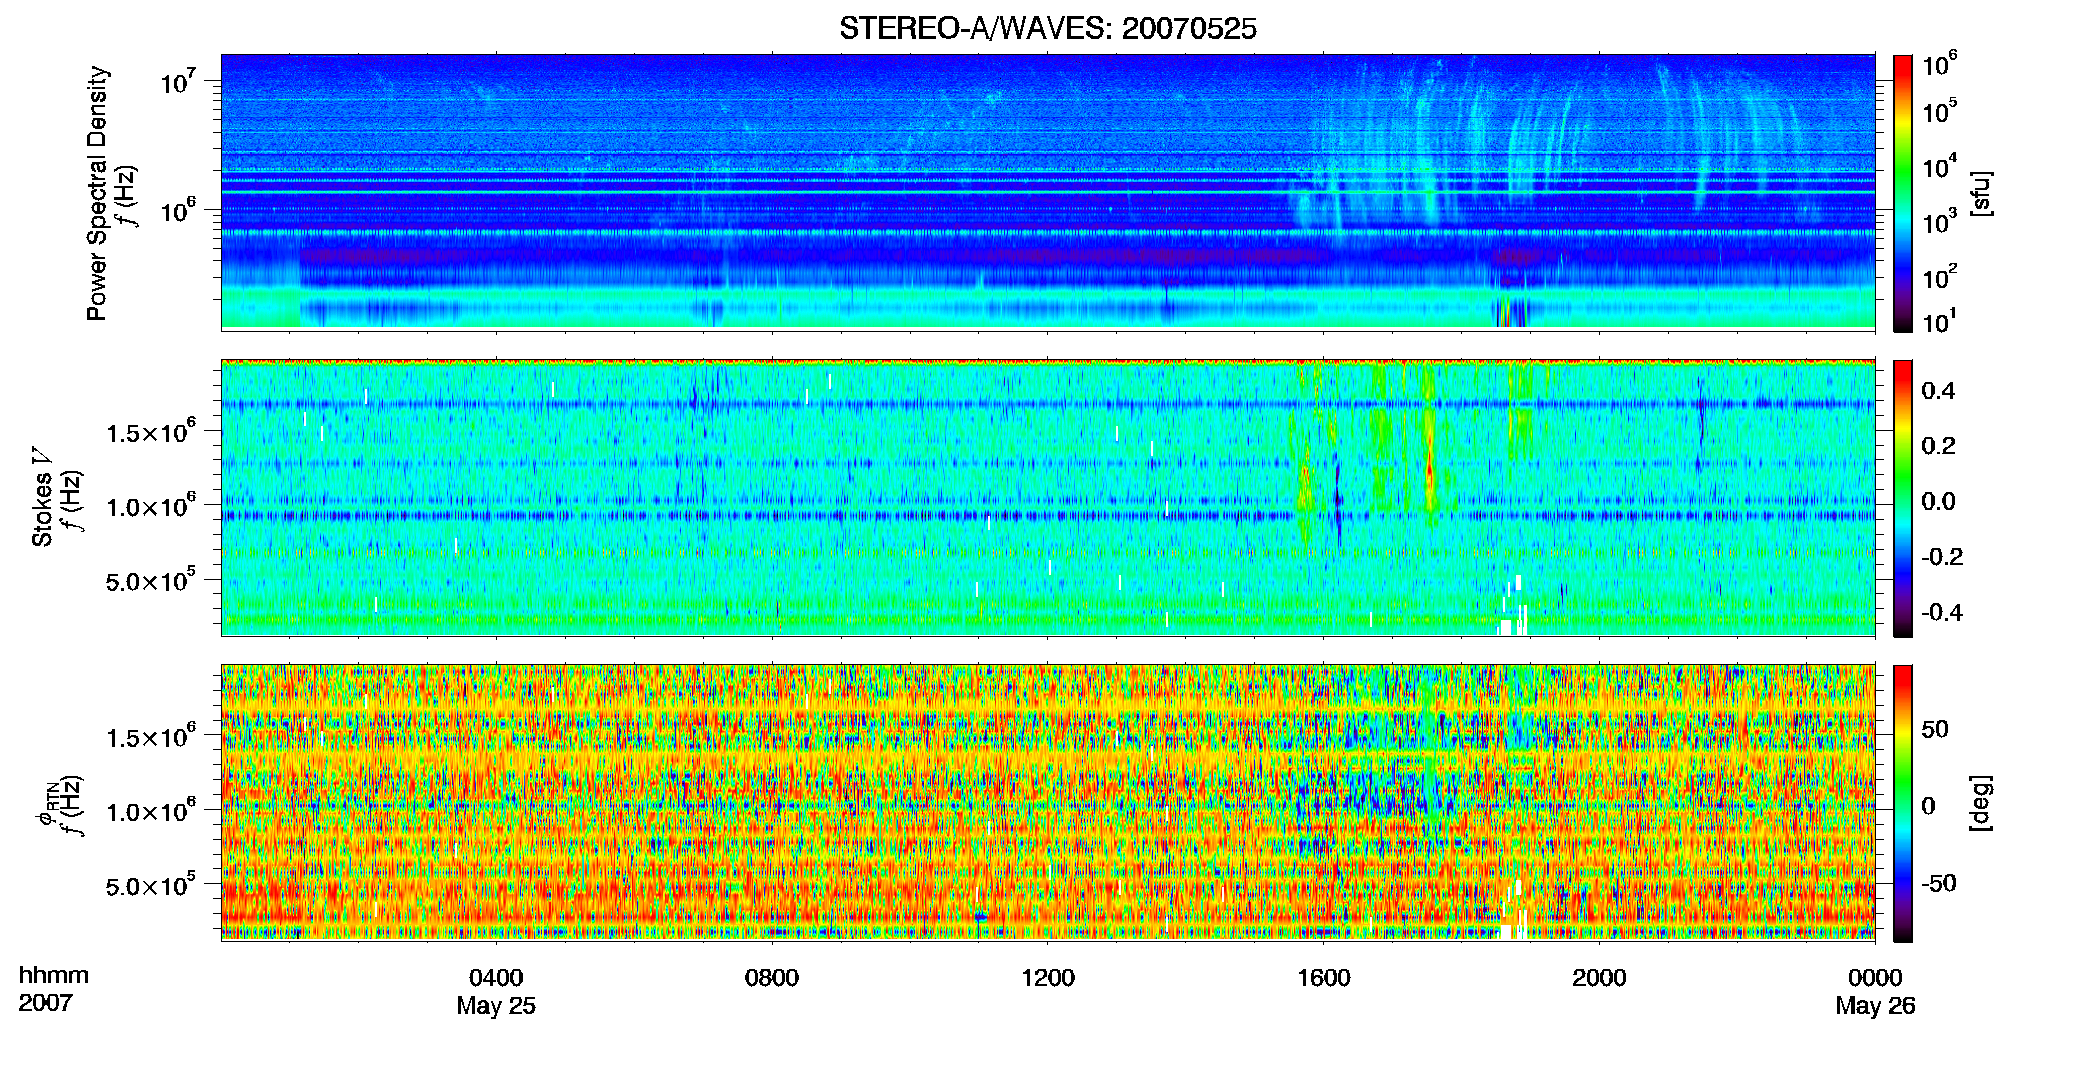Click the -0.4 value on Stokes colorbar
Screen dimensions: 2096x1080
(1942, 613)
